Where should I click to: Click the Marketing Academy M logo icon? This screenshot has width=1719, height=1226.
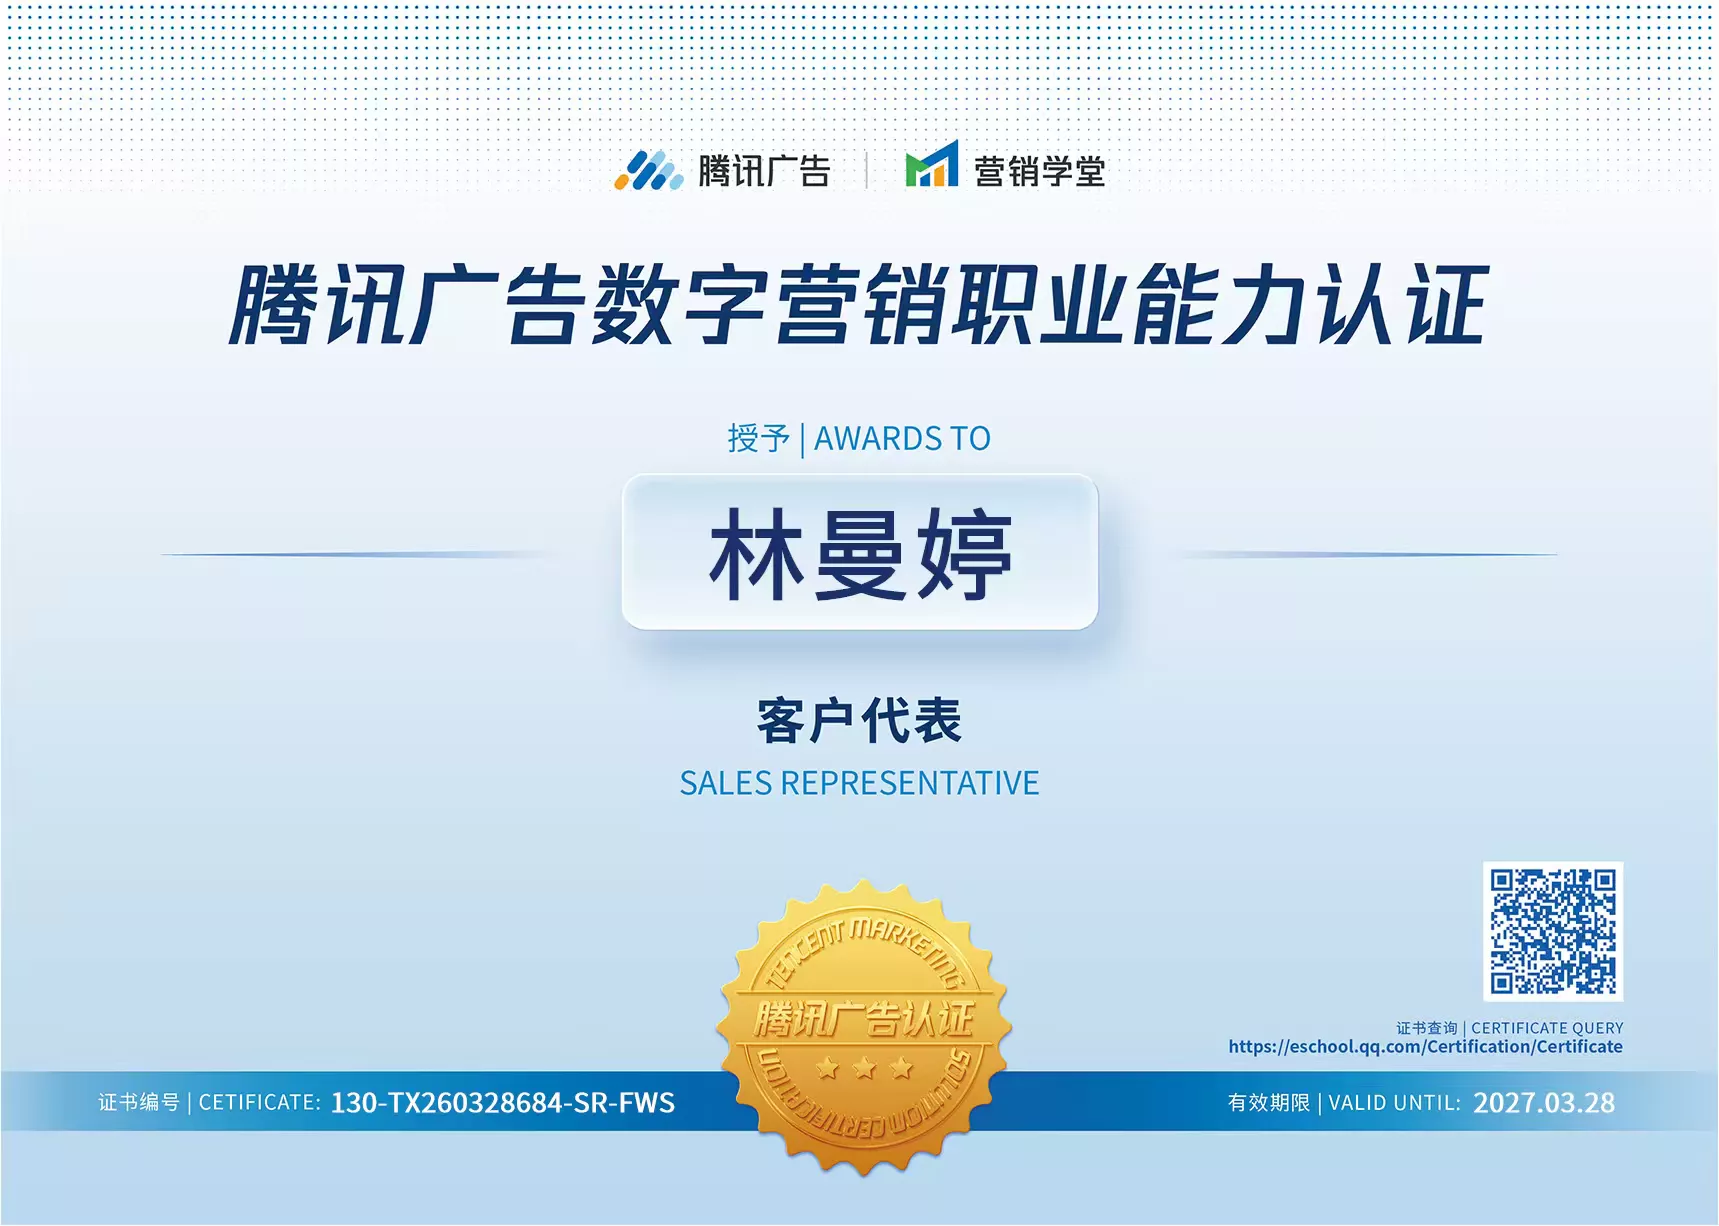[x=931, y=164]
